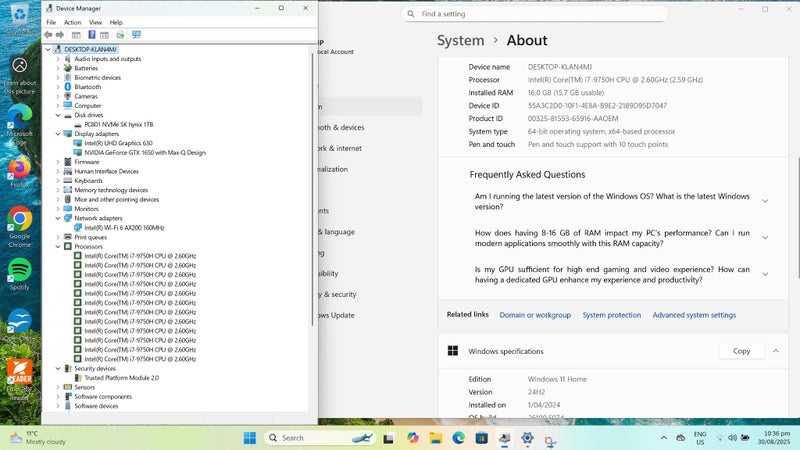Expand the Audio inputs and outputs category
The height and width of the screenshot is (450, 800).
[58, 59]
